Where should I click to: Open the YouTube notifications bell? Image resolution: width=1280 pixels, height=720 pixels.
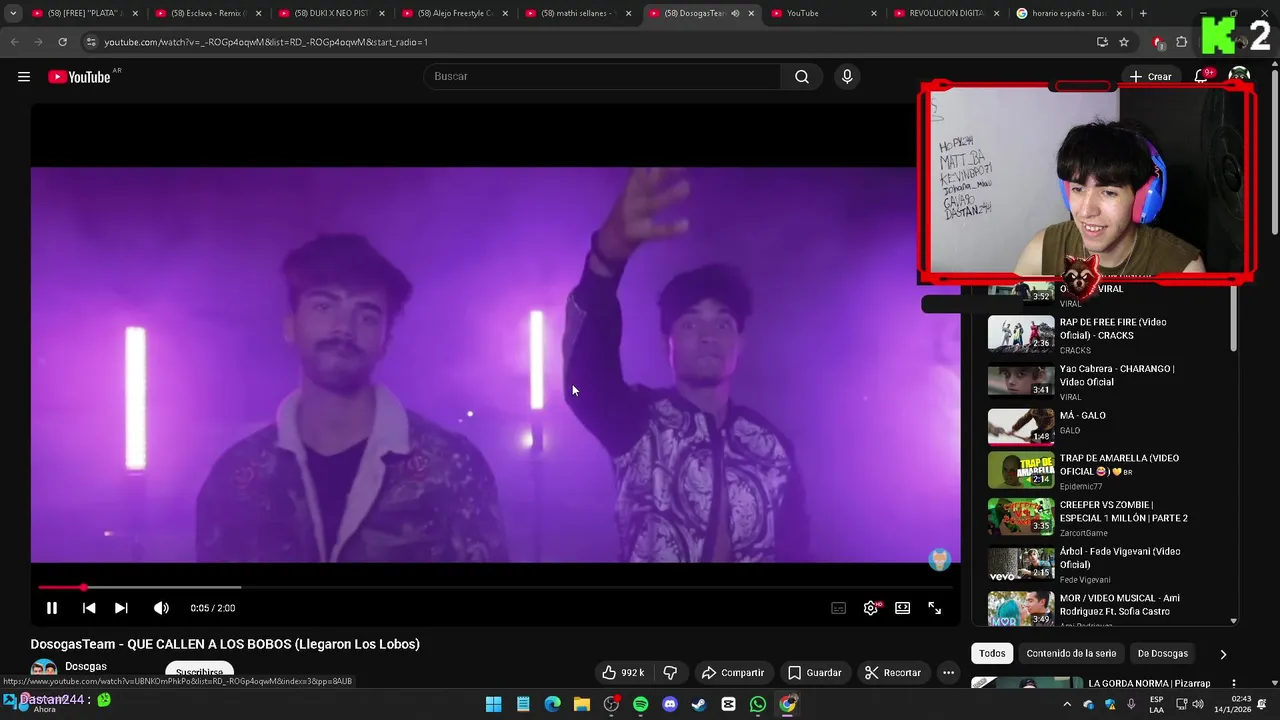pyautogui.click(x=1202, y=76)
